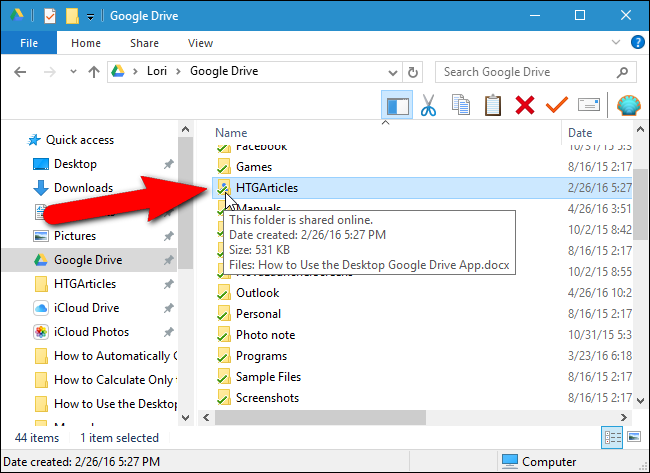Click the search magnifier icon
Viewport: 650px width, 473px height.
[622, 73]
